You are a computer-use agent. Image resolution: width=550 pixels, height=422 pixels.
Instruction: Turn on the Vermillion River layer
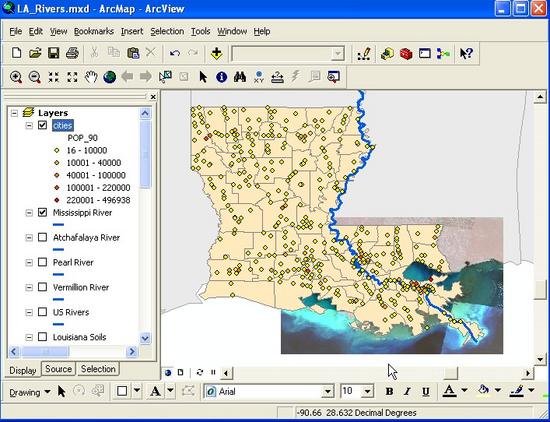(42, 287)
